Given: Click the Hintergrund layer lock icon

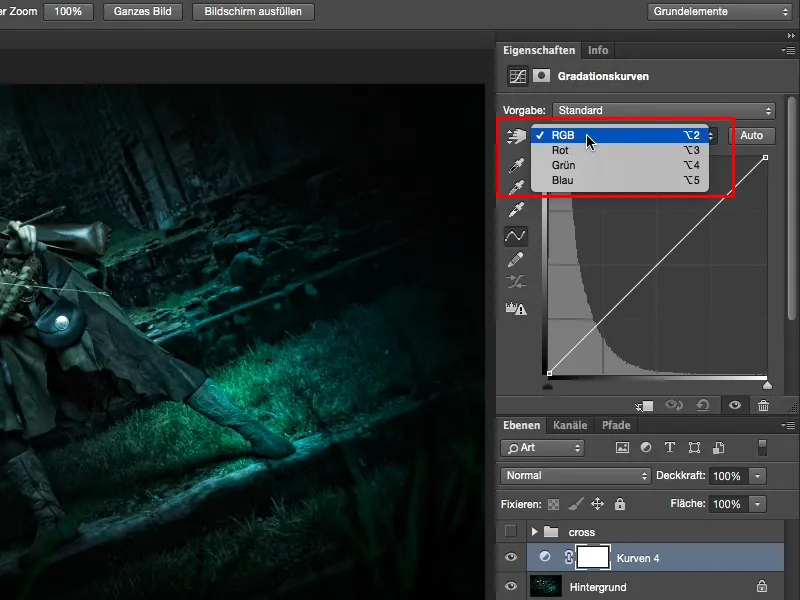Looking at the screenshot, I should point(761,586).
